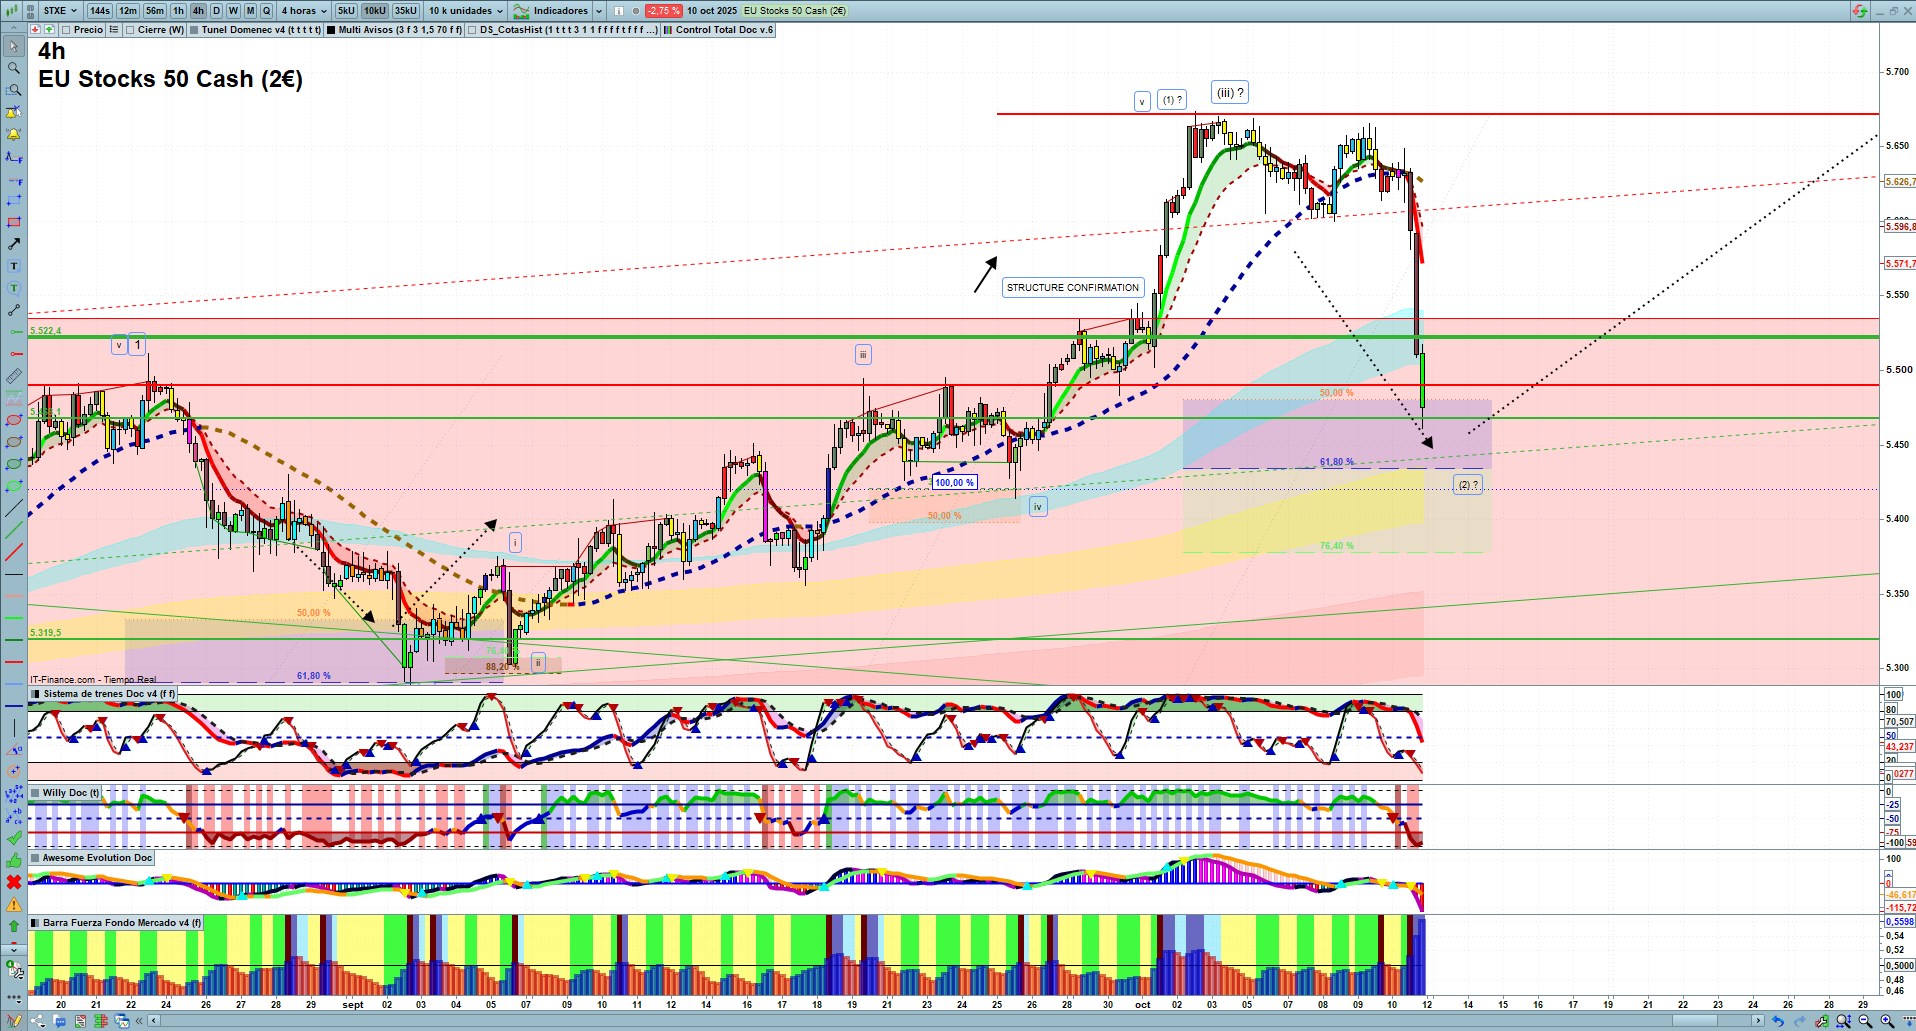The image size is (1916, 1031).
Task: Select the alarm bell tool
Action: tap(14, 134)
